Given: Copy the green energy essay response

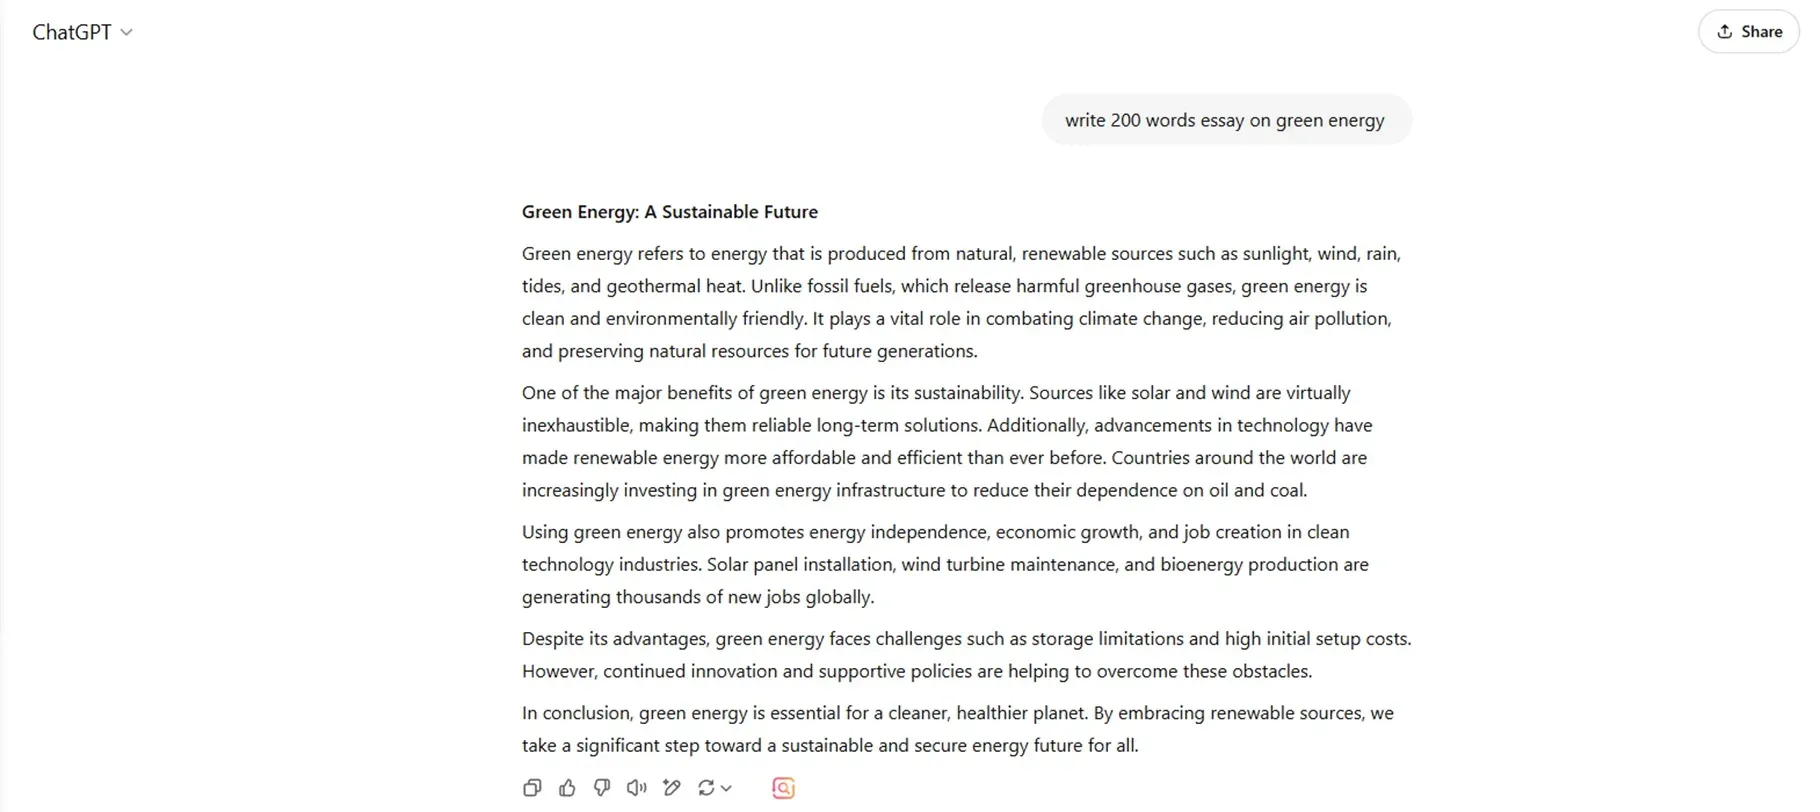Looking at the screenshot, I should click(532, 788).
